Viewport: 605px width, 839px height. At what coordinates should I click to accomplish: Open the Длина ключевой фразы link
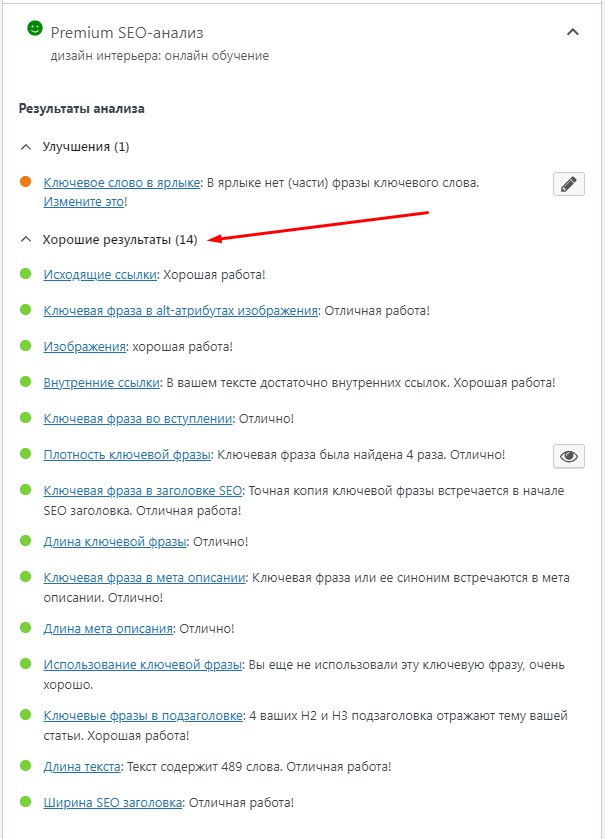[x=115, y=542]
